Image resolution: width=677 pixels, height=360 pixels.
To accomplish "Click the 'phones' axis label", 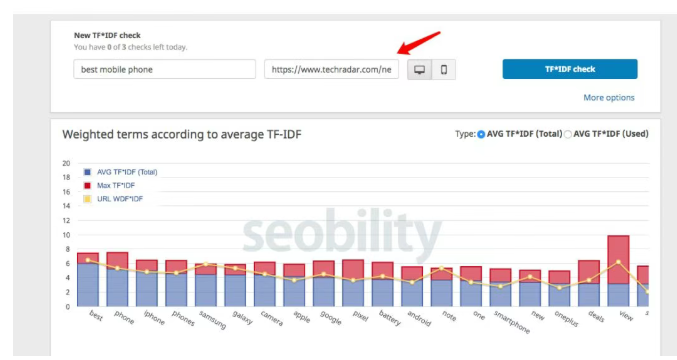I will pos(183,318).
